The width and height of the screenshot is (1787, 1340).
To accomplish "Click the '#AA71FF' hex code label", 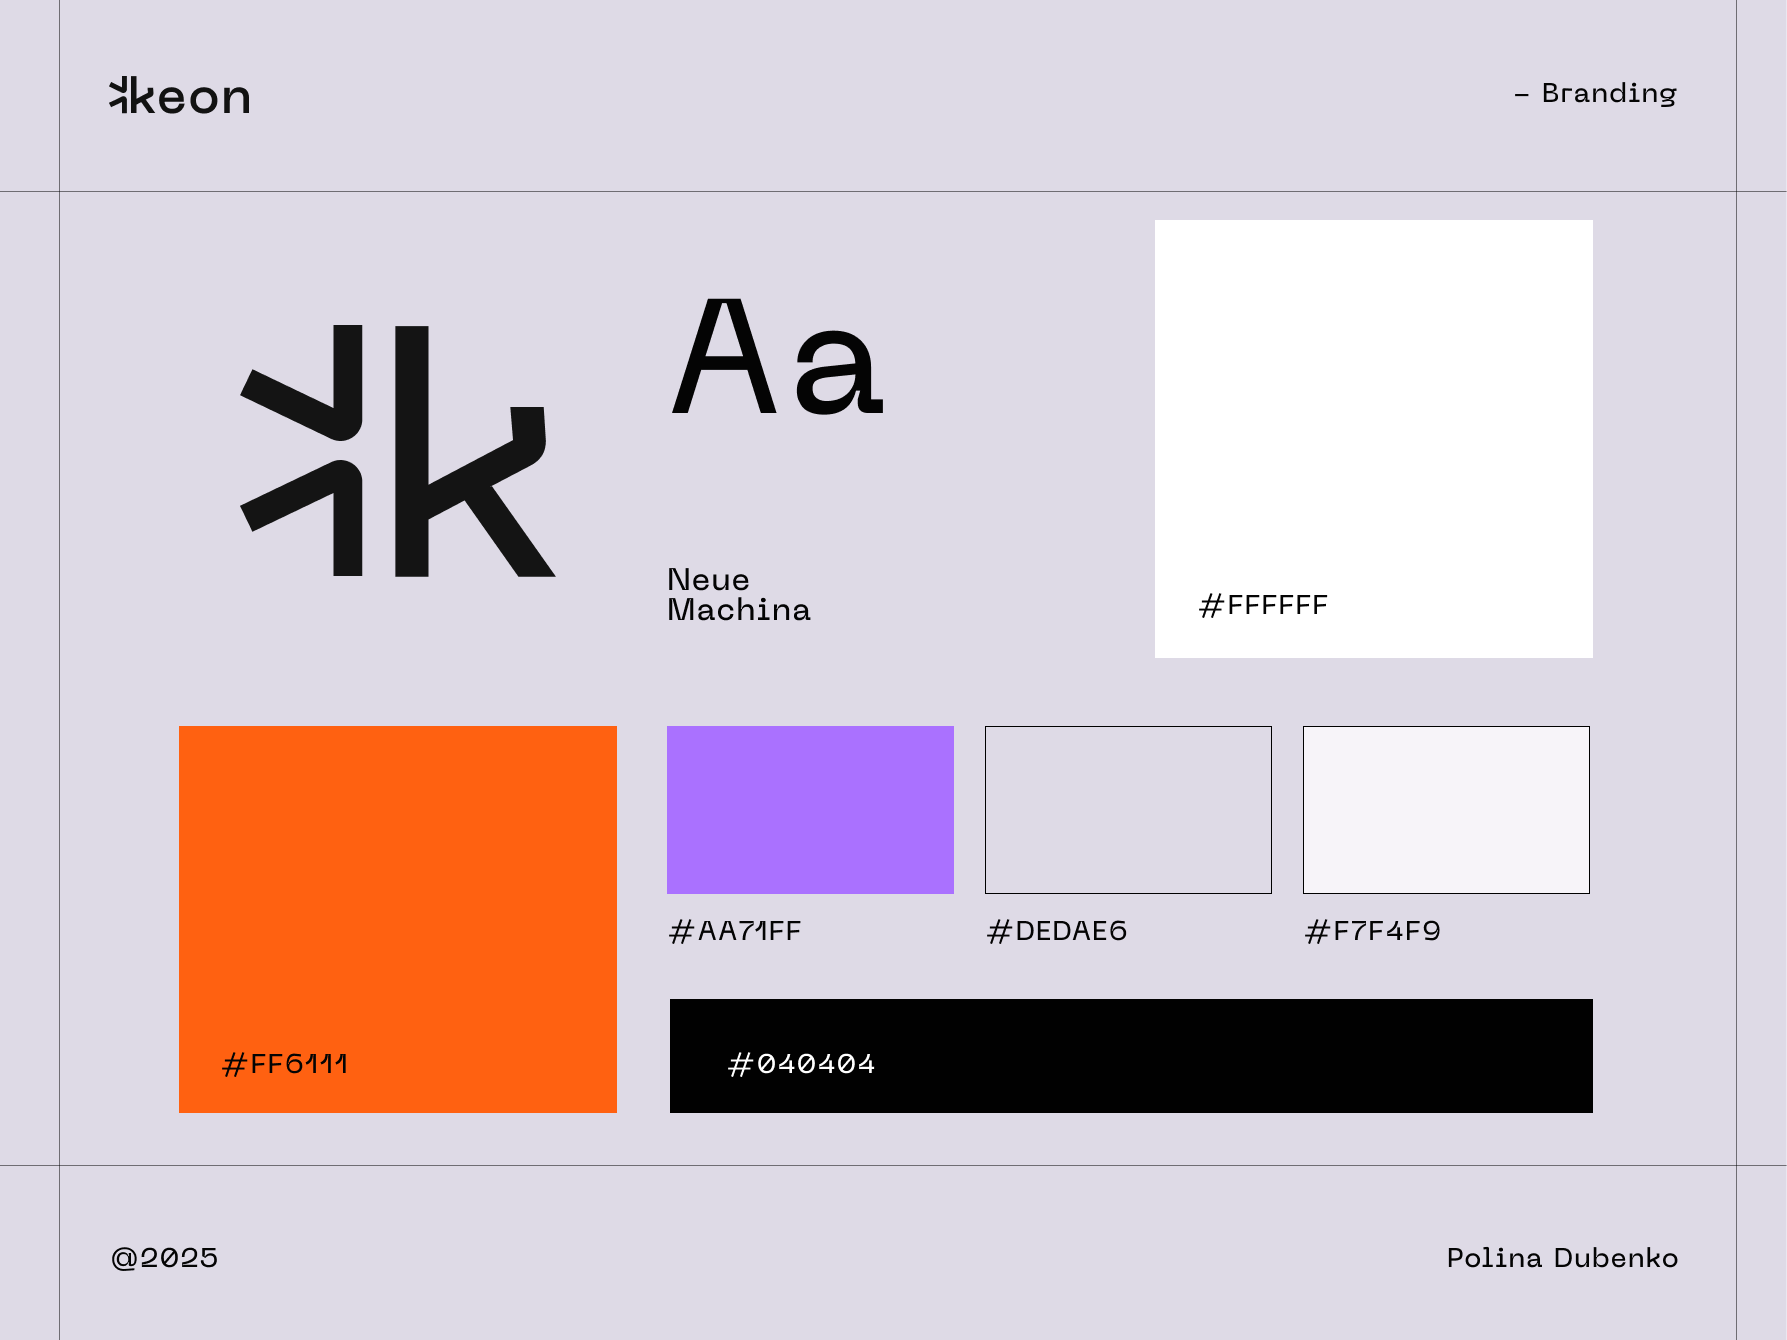I will point(734,930).
